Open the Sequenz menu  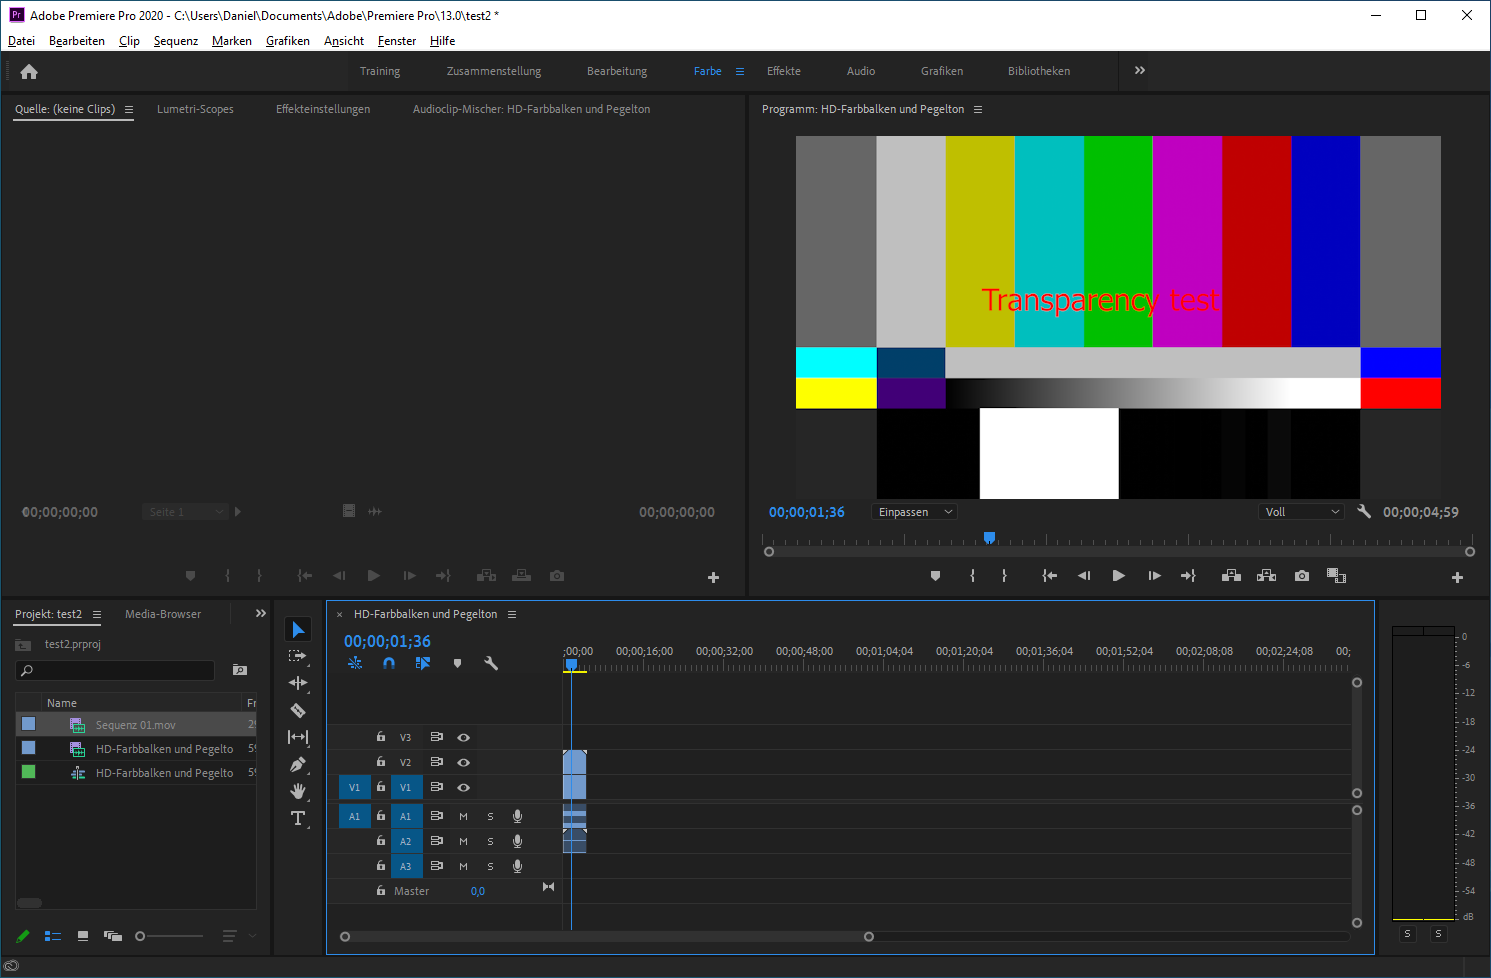coord(176,41)
